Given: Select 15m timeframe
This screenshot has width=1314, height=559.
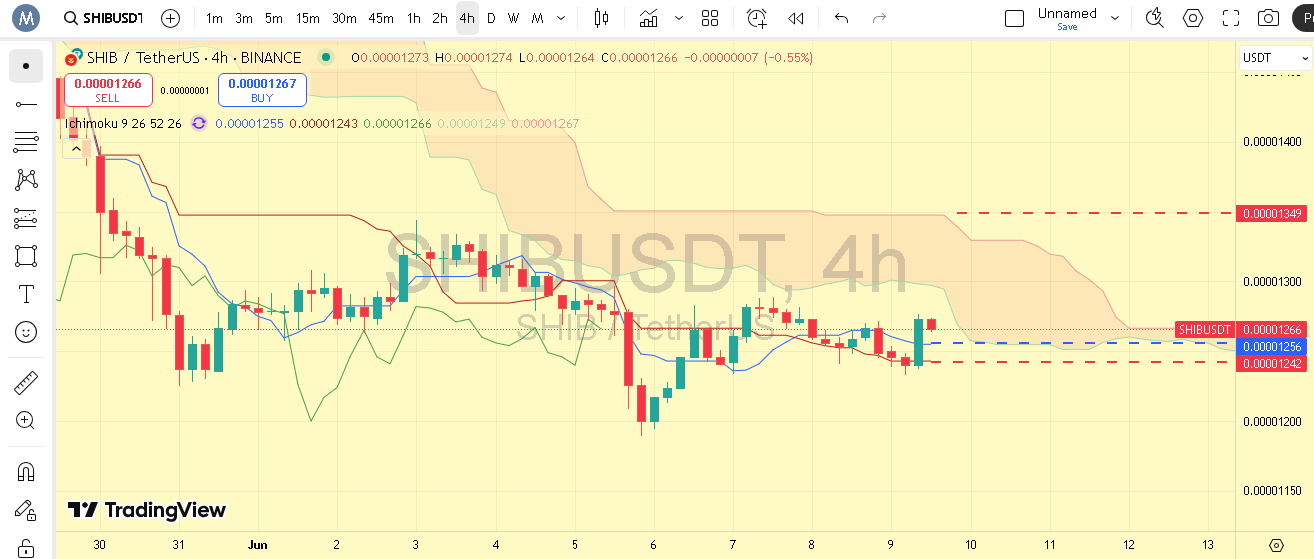Looking at the screenshot, I should [308, 18].
